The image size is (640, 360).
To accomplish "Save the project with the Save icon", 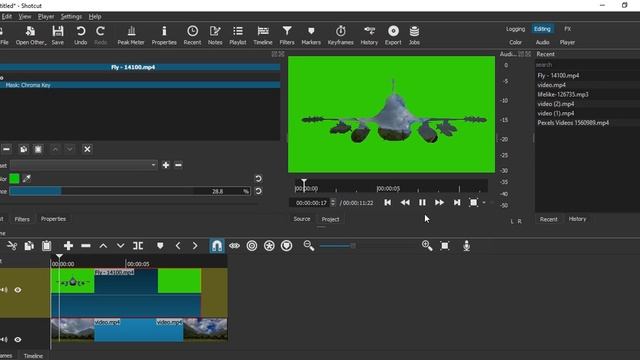I will pos(58,35).
